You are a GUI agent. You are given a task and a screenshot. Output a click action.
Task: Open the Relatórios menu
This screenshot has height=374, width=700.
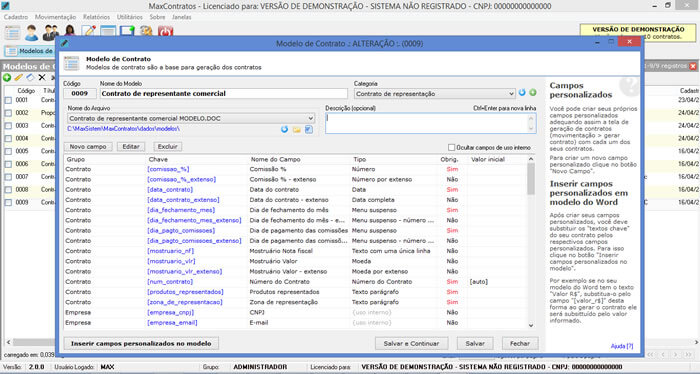point(96,17)
